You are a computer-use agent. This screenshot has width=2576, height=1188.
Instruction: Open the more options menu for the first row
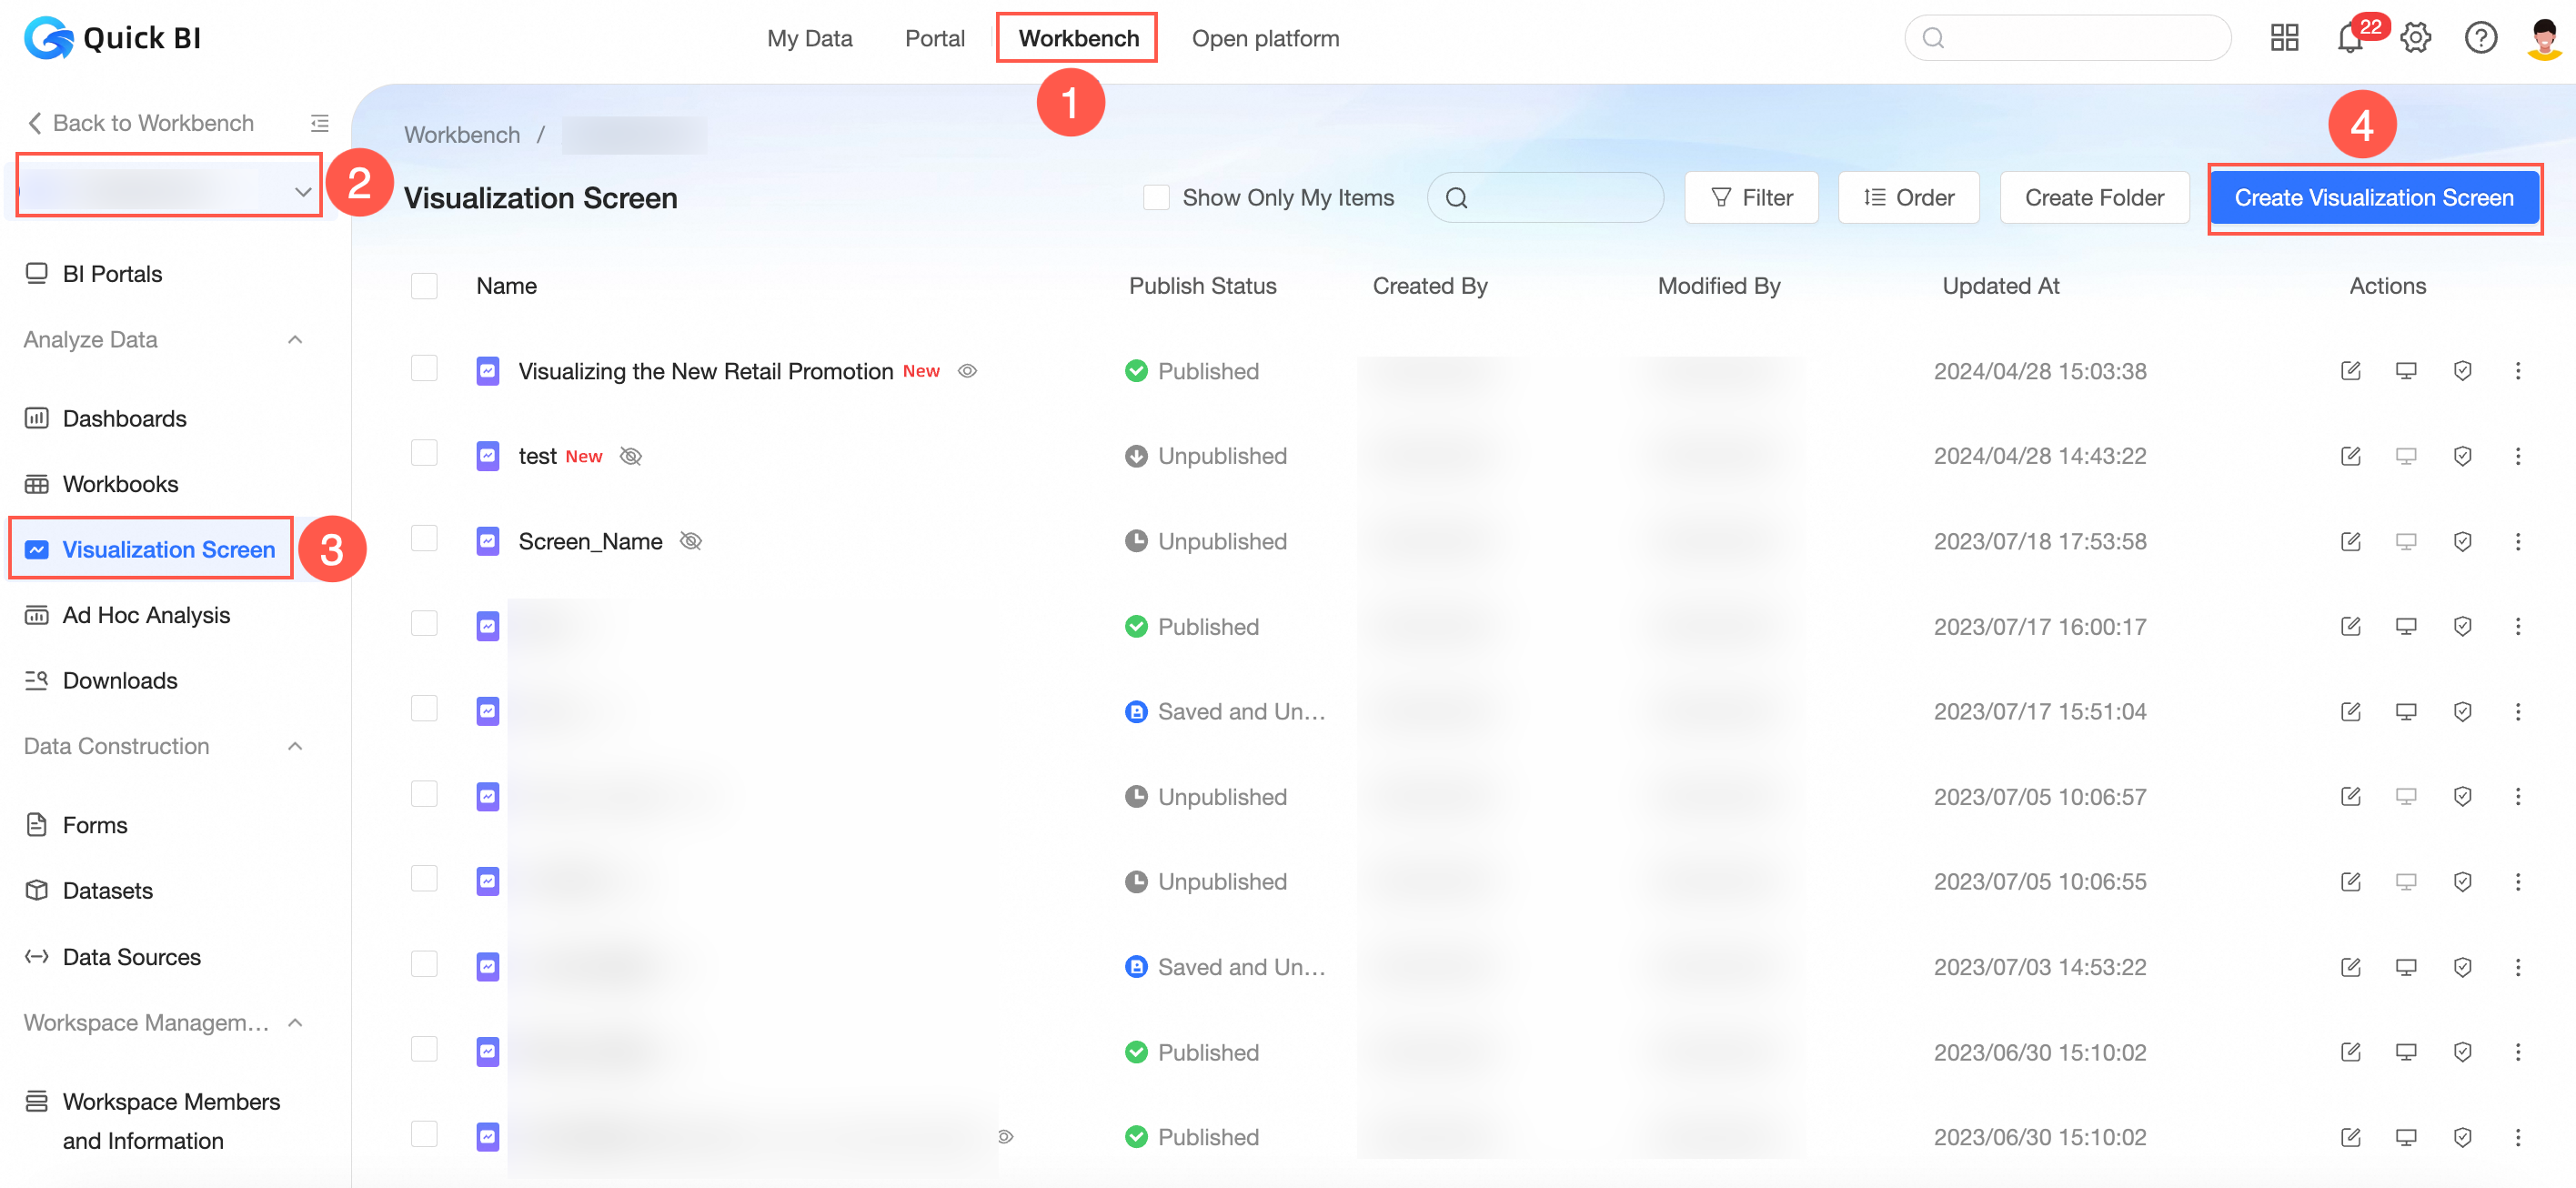2518,371
